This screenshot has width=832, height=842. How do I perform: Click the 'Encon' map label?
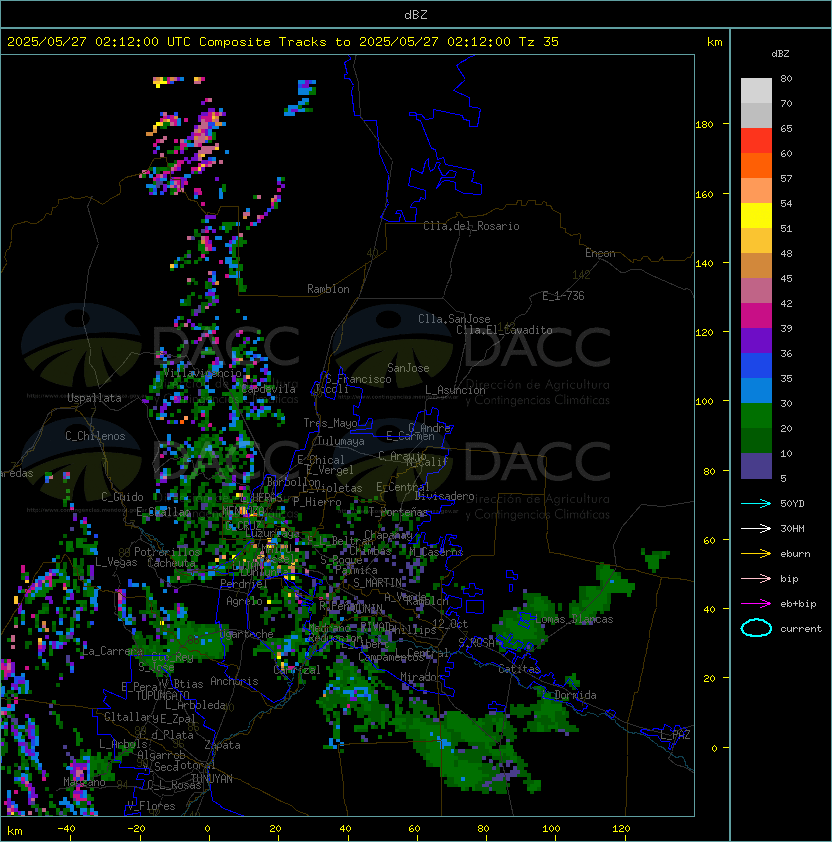coord(600,253)
